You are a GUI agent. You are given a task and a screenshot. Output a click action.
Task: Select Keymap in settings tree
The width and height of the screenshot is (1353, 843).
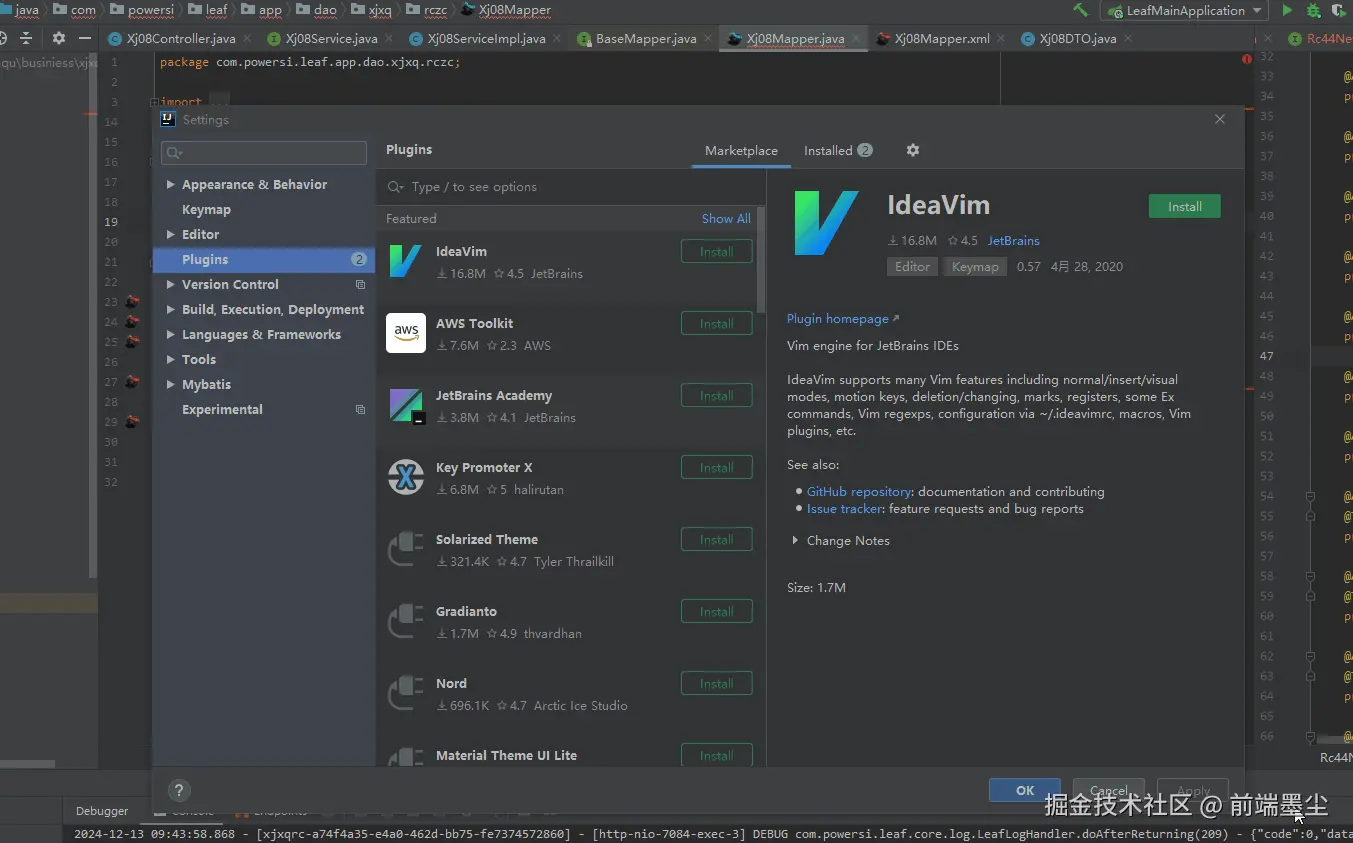coord(206,210)
